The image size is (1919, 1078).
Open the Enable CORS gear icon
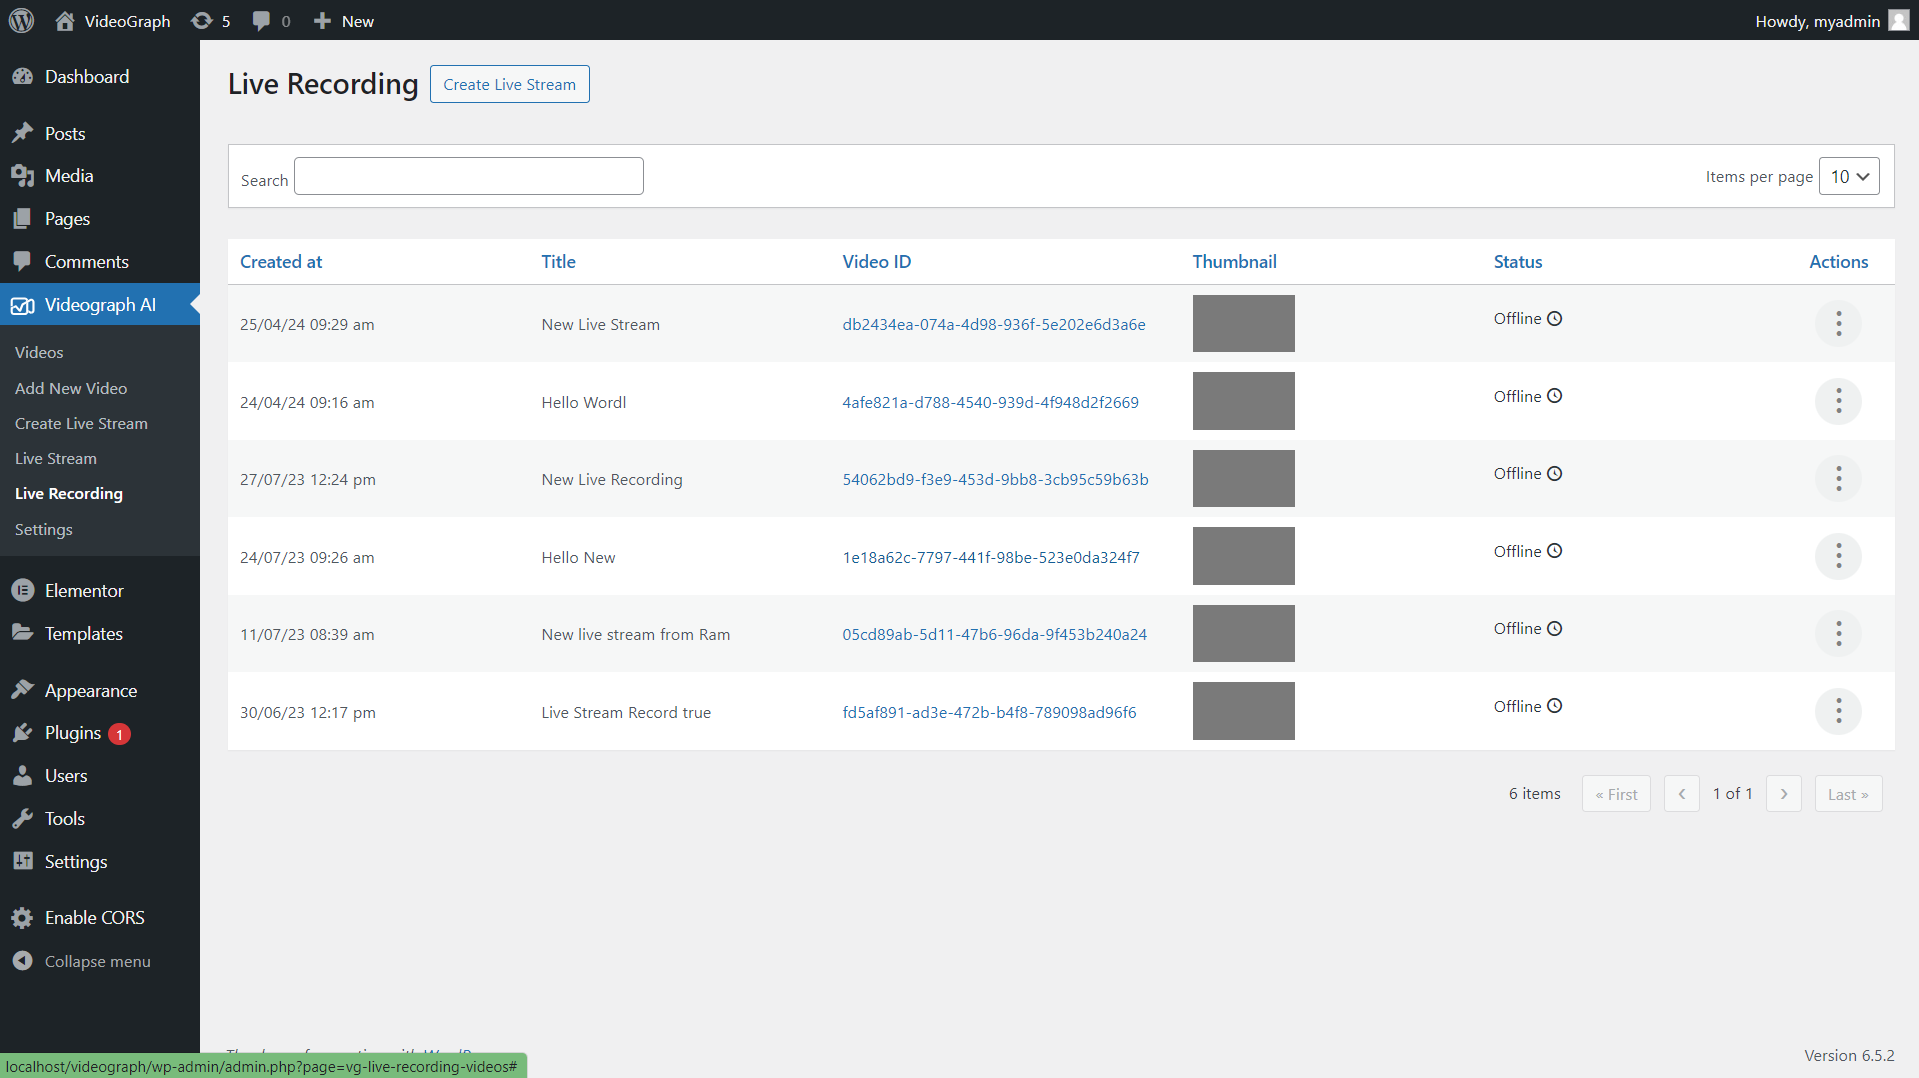23,917
